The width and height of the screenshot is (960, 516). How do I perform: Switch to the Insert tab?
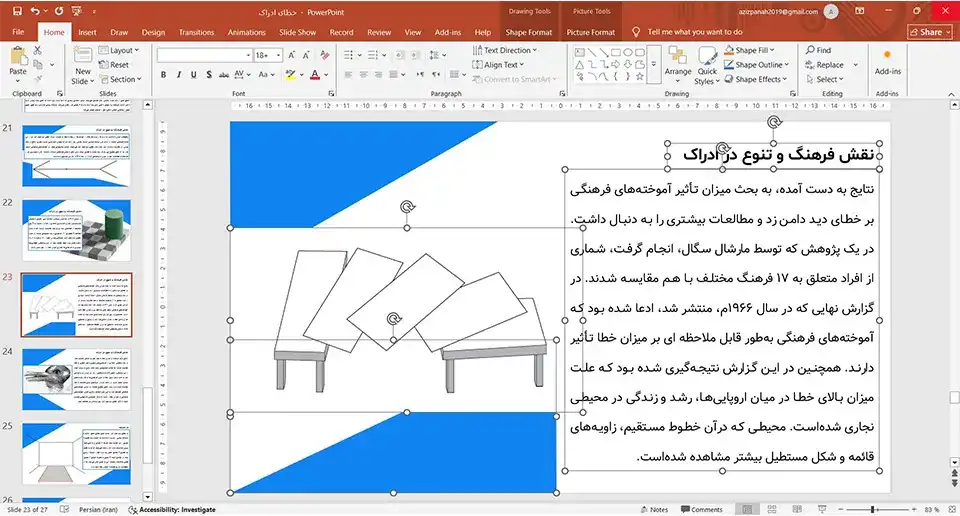pyautogui.click(x=87, y=32)
